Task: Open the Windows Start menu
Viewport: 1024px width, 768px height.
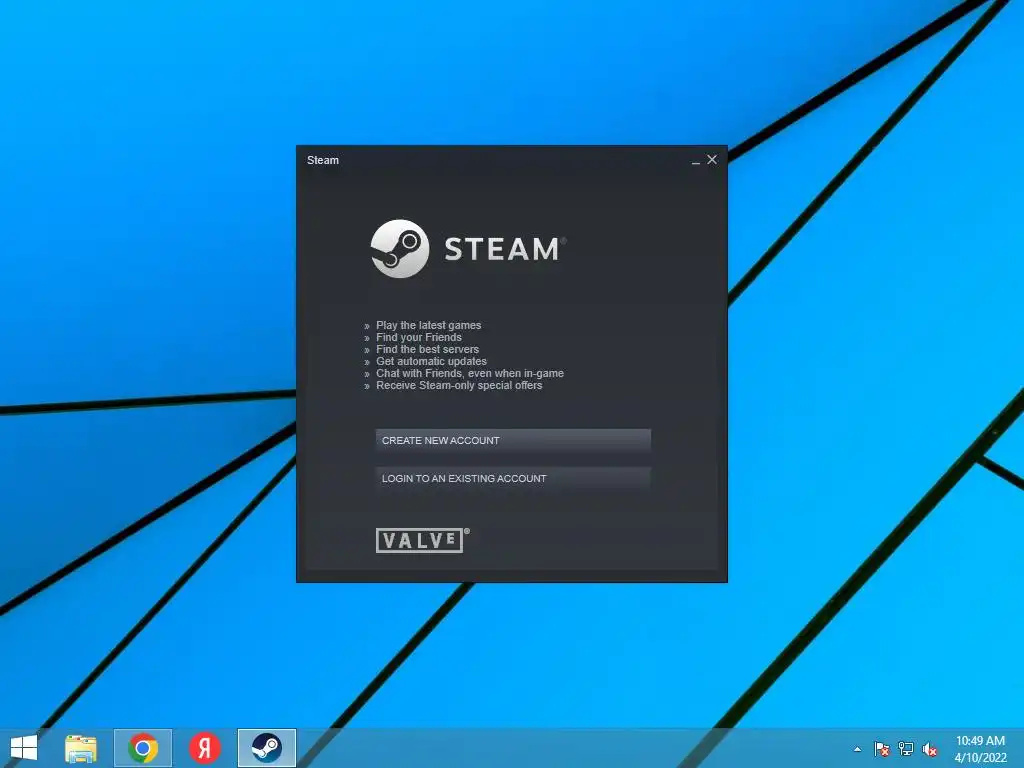Action: pos(24,748)
